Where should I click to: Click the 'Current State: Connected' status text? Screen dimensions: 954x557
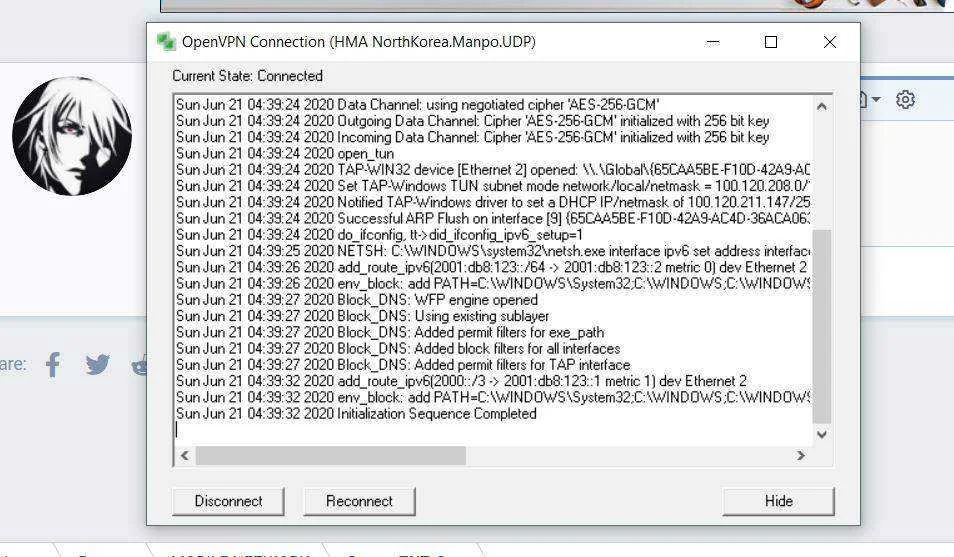(x=248, y=76)
